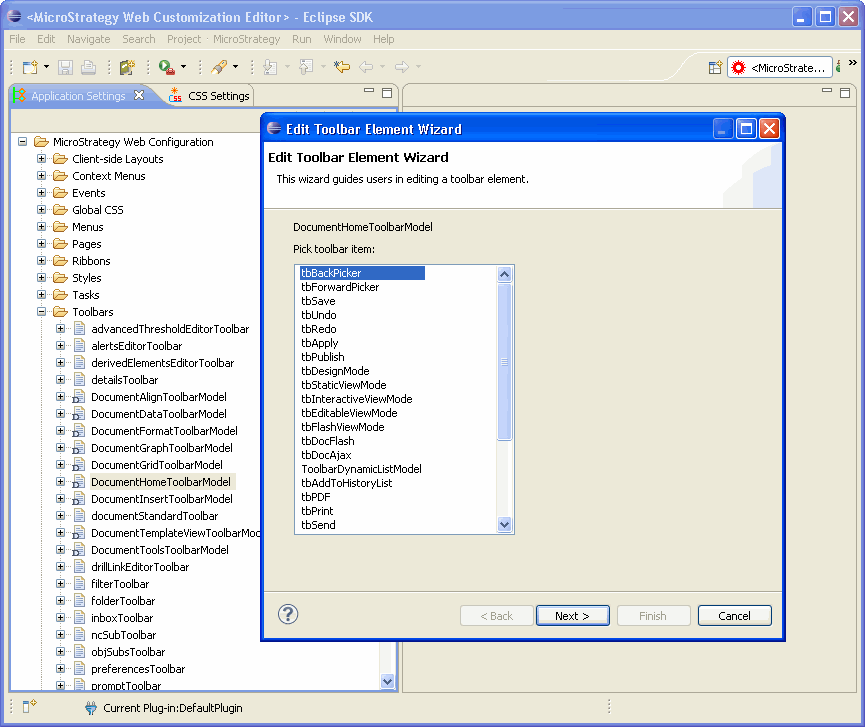865x727 pixels.
Task: Open the Window menu
Action: click(342, 39)
